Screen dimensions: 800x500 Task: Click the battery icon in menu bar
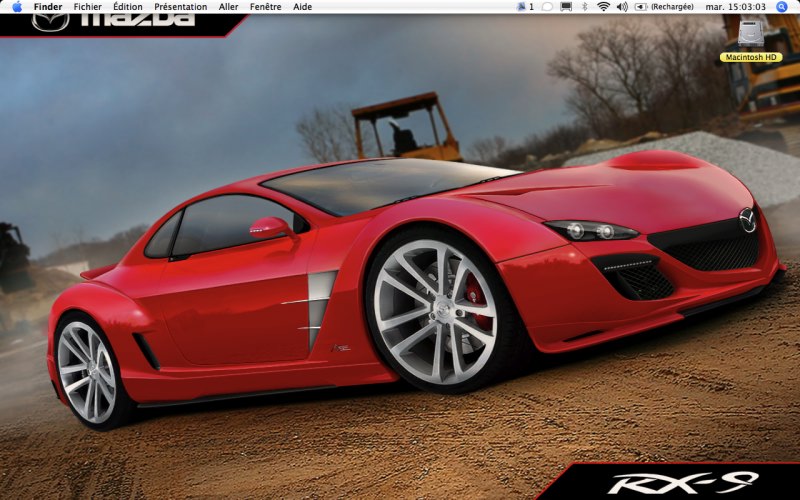coord(640,6)
